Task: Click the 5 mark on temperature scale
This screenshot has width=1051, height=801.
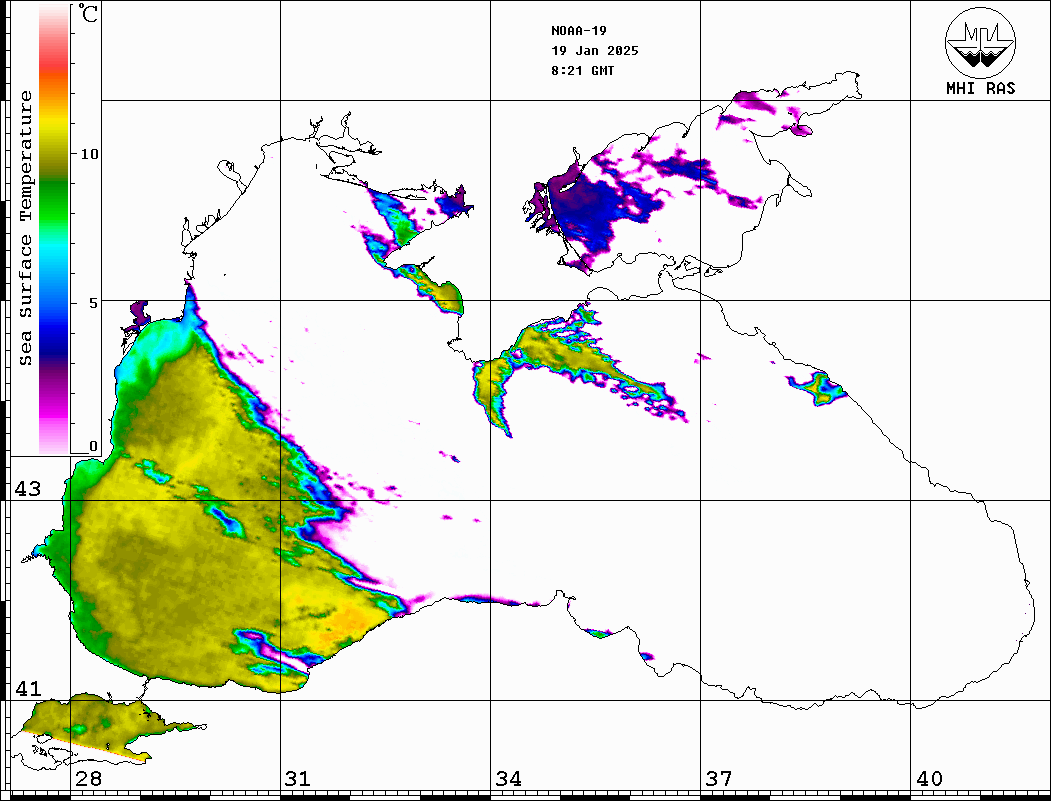Action: pos(94,303)
